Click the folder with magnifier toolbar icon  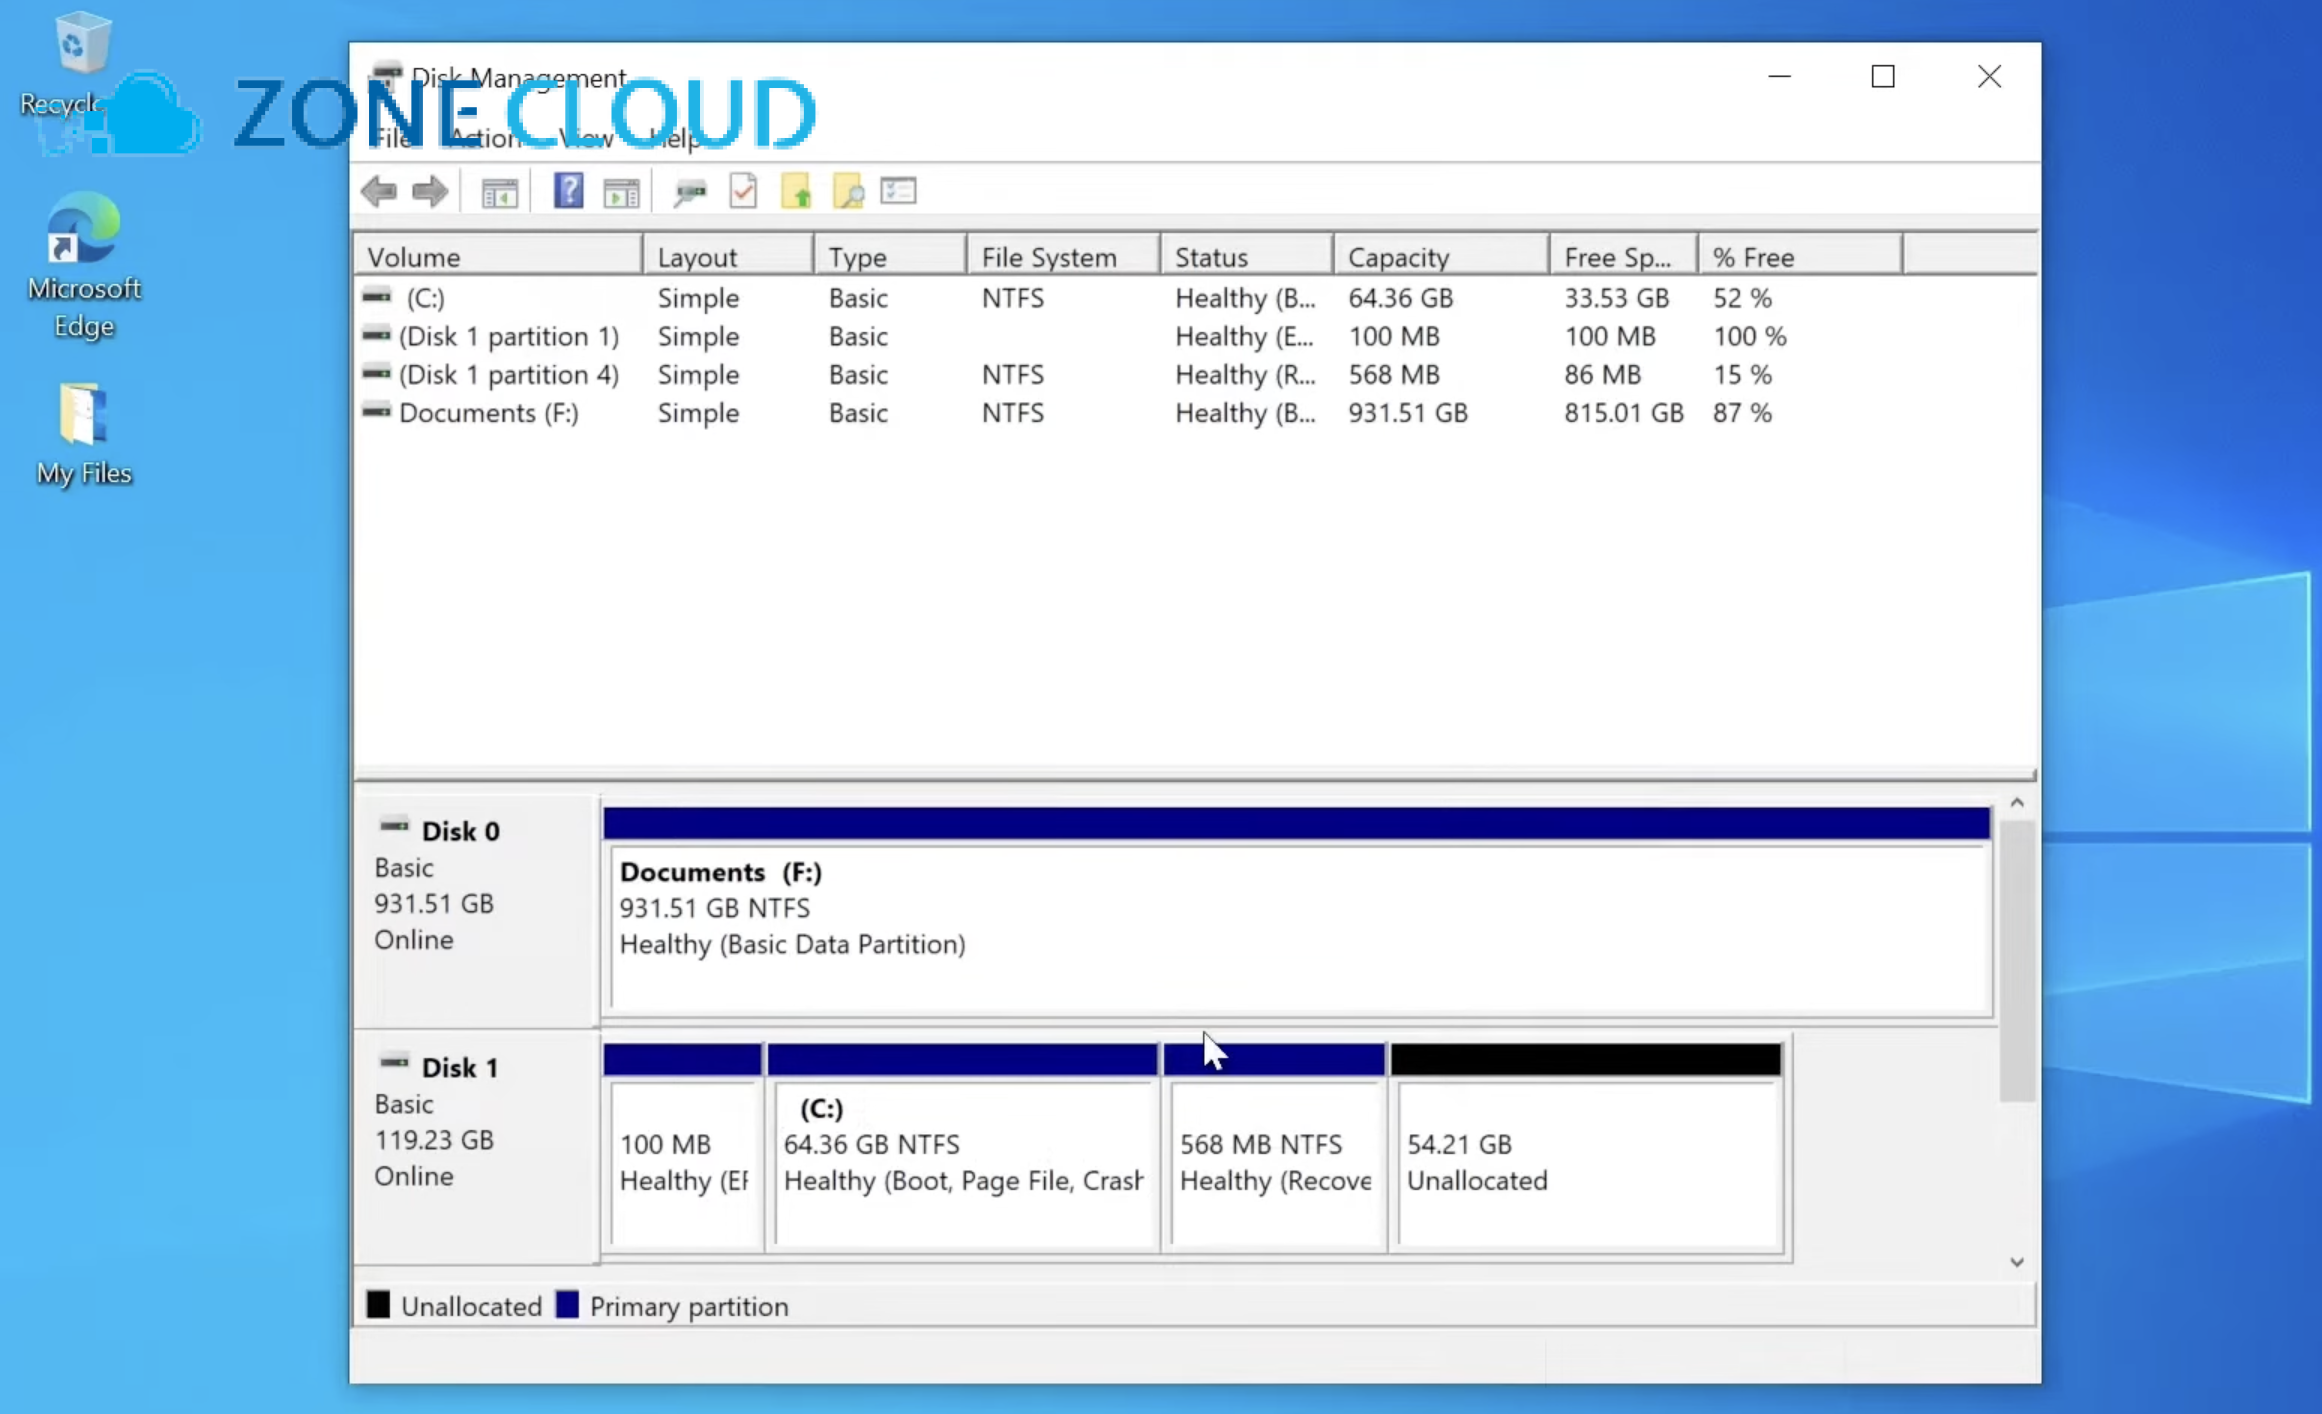[848, 191]
